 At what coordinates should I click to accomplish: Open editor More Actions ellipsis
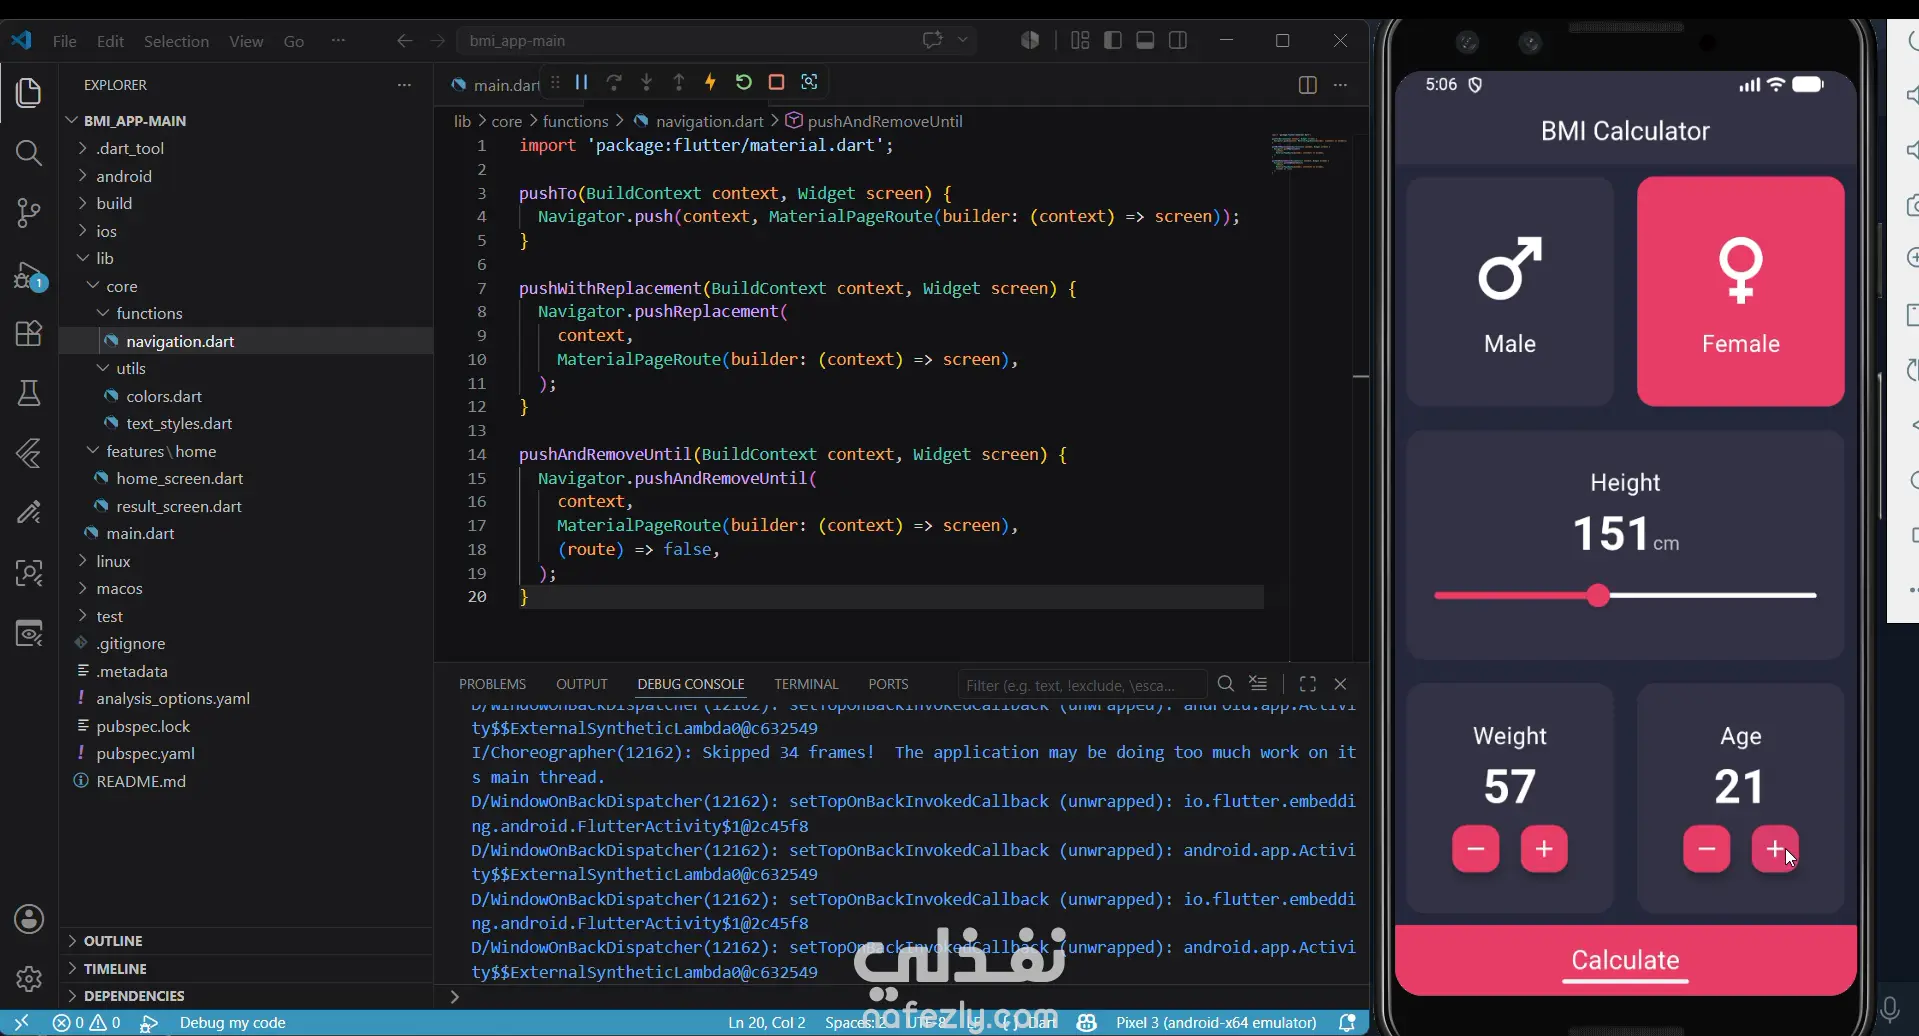pyautogui.click(x=1340, y=85)
